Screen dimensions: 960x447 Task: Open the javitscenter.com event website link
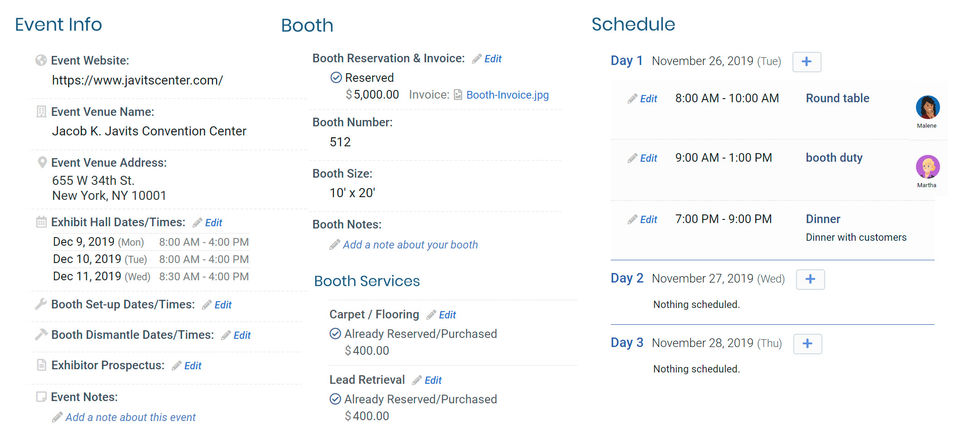[x=137, y=80]
